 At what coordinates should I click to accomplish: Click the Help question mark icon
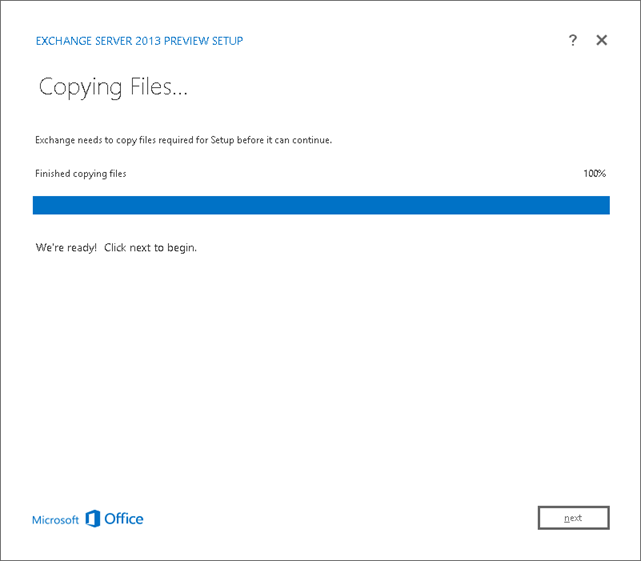(x=573, y=40)
